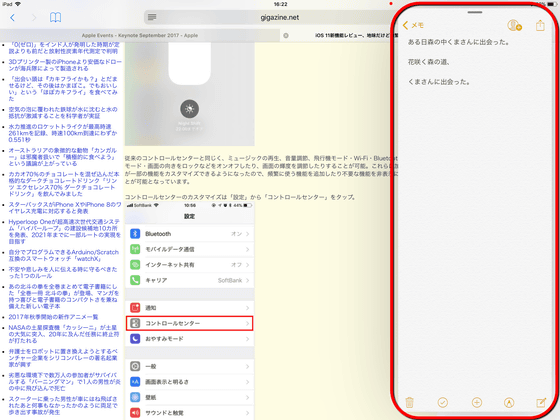Image resolution: width=560 pixels, height=420 pixels.
Task: Add people to this note
Action: click(x=514, y=25)
